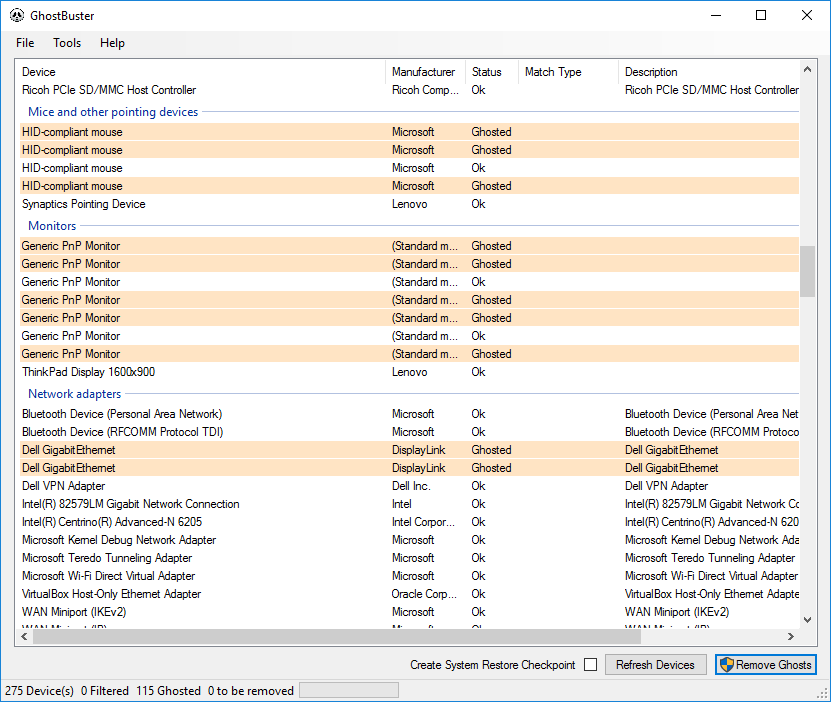831x702 pixels.
Task: Click the GhostBuster app icon in title bar
Action: click(x=16, y=15)
